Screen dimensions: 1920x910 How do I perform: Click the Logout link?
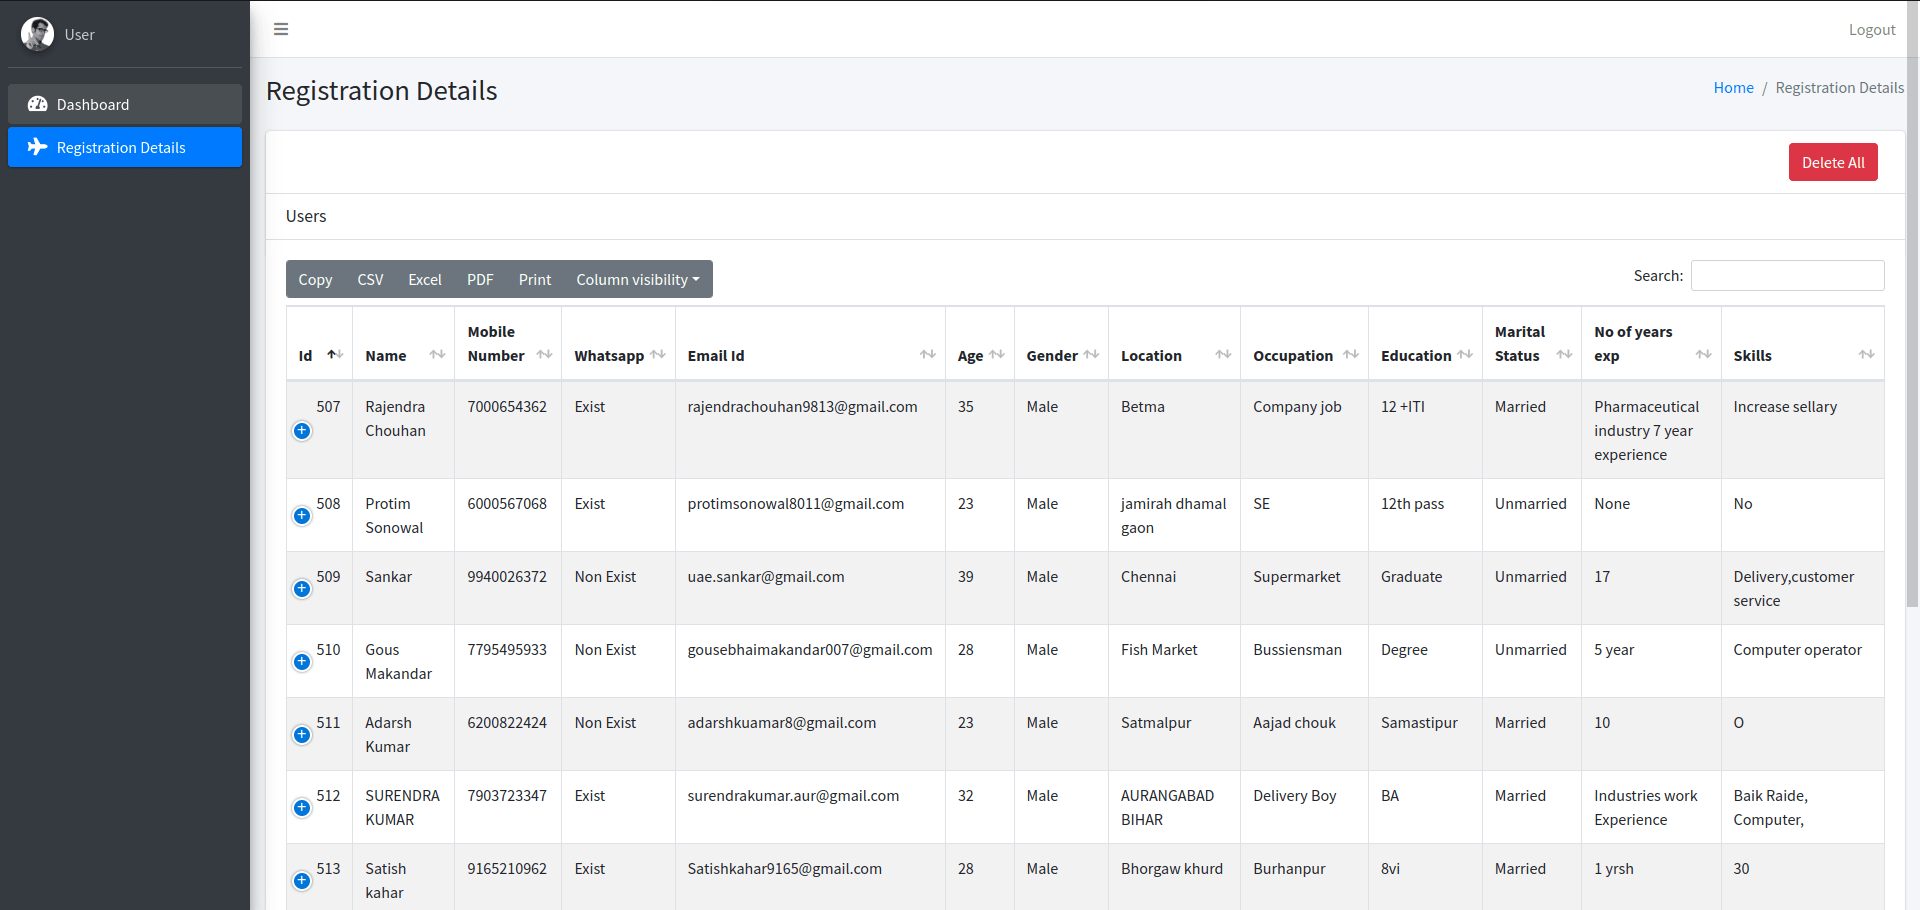(x=1871, y=30)
